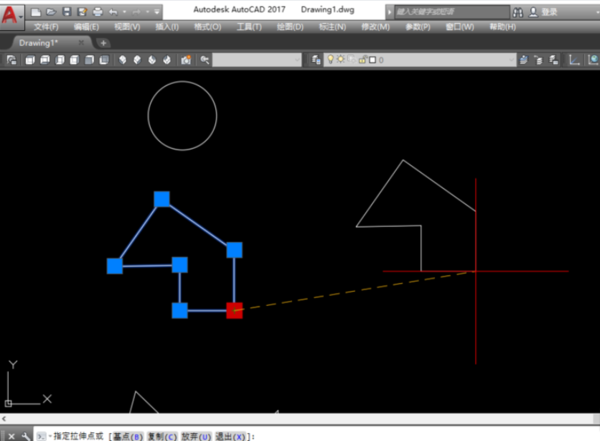Click the wrench customize icon on command line
Image resolution: width=600 pixels, height=441 pixels.
pos(24,436)
